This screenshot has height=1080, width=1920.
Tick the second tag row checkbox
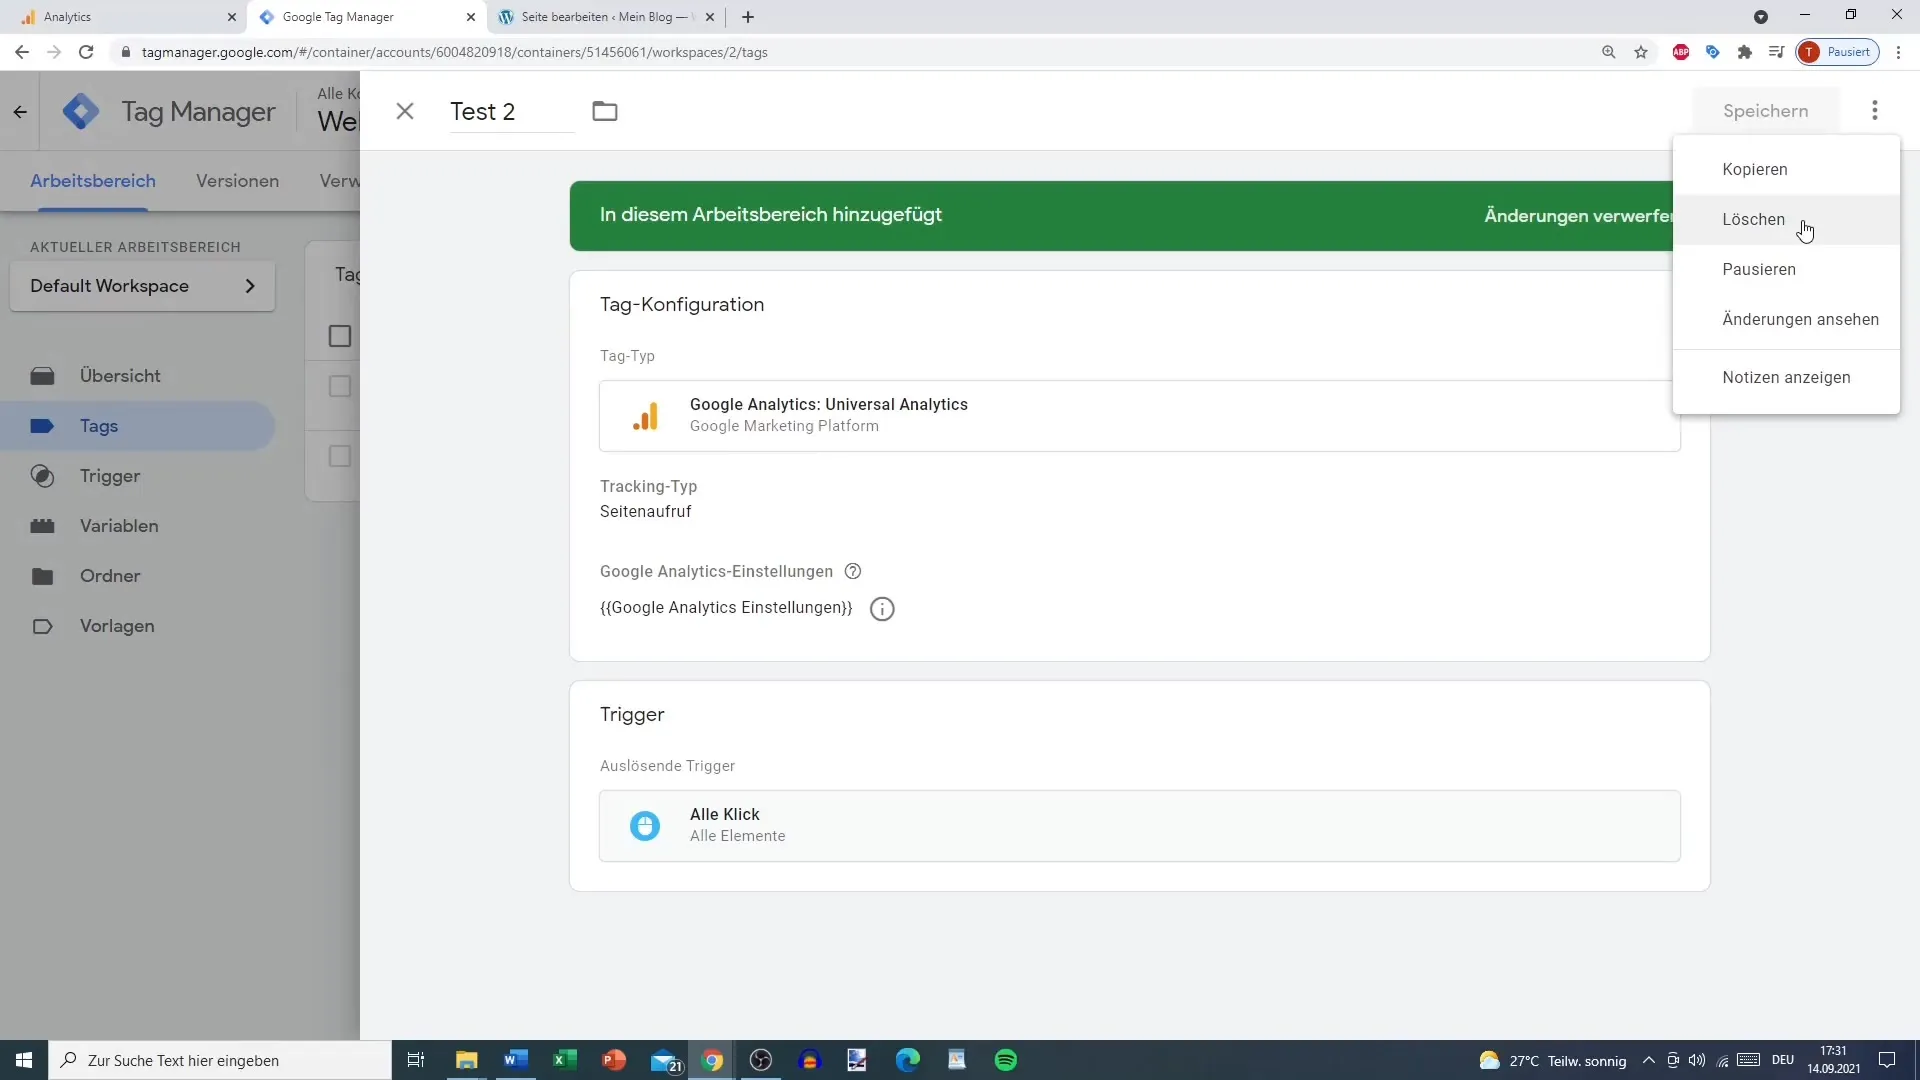pyautogui.click(x=340, y=456)
